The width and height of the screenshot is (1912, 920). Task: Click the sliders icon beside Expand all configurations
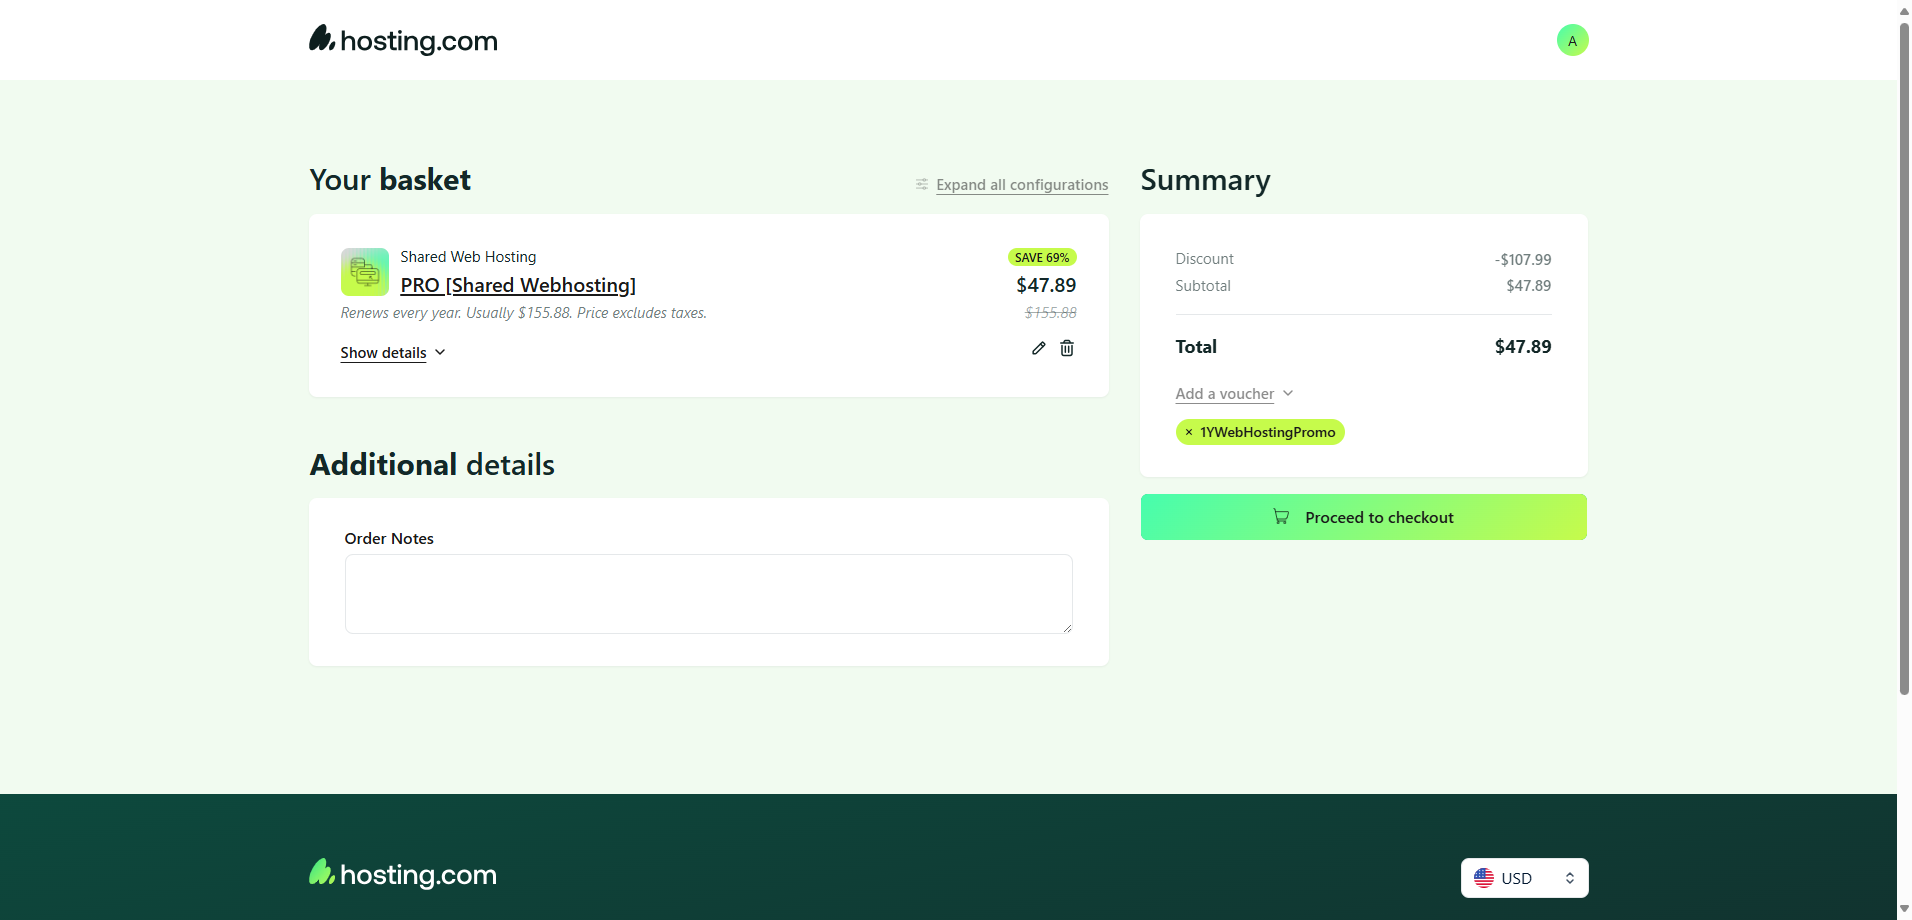(x=921, y=185)
